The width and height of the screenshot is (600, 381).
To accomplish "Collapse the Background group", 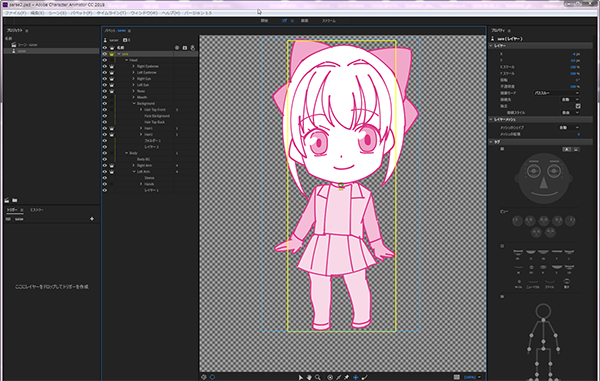I will point(134,103).
